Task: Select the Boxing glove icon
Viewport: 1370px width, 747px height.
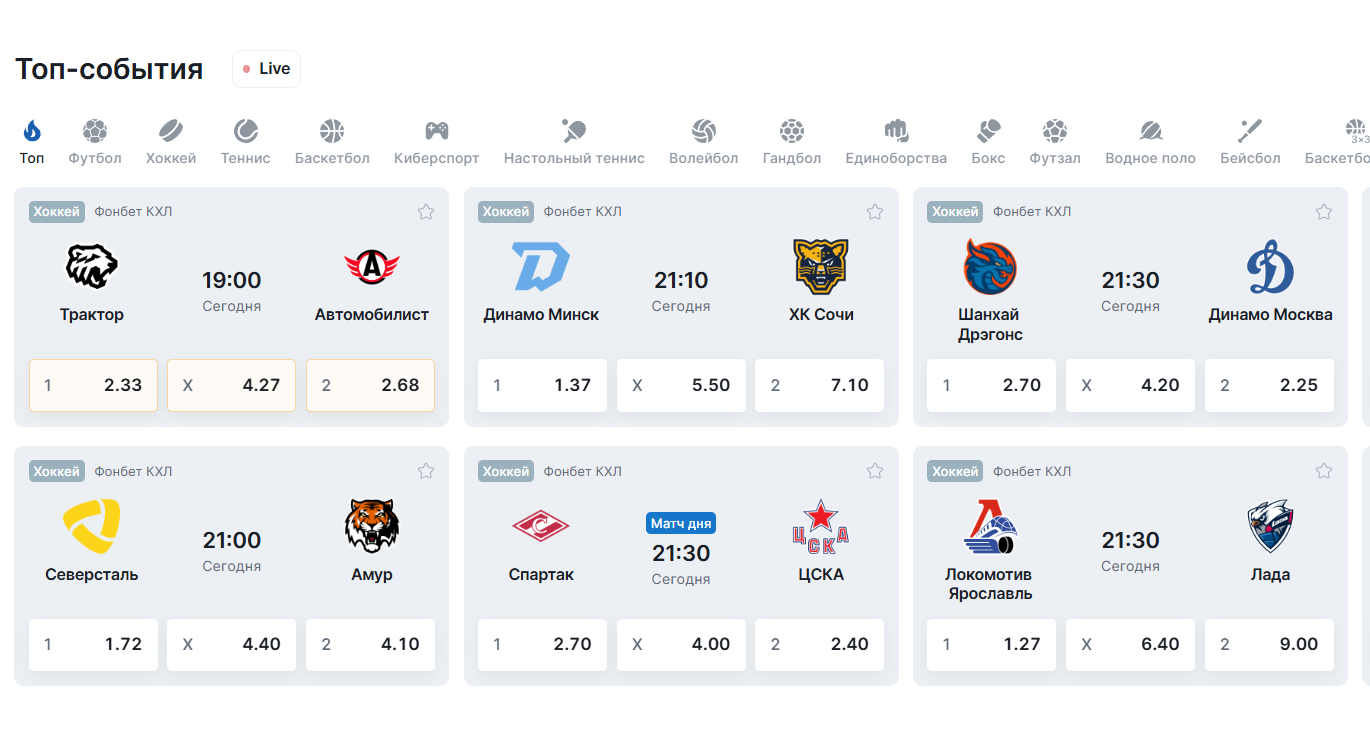Action: point(988,131)
